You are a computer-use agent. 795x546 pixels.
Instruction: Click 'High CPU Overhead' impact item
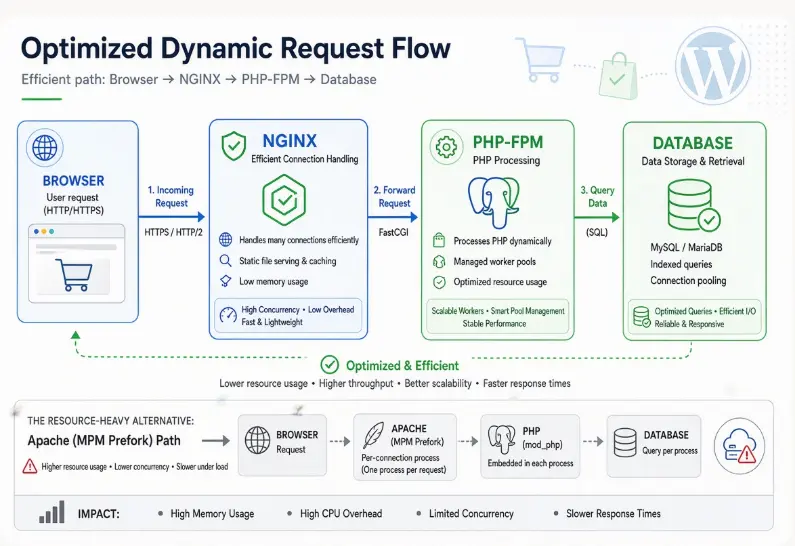click(341, 514)
